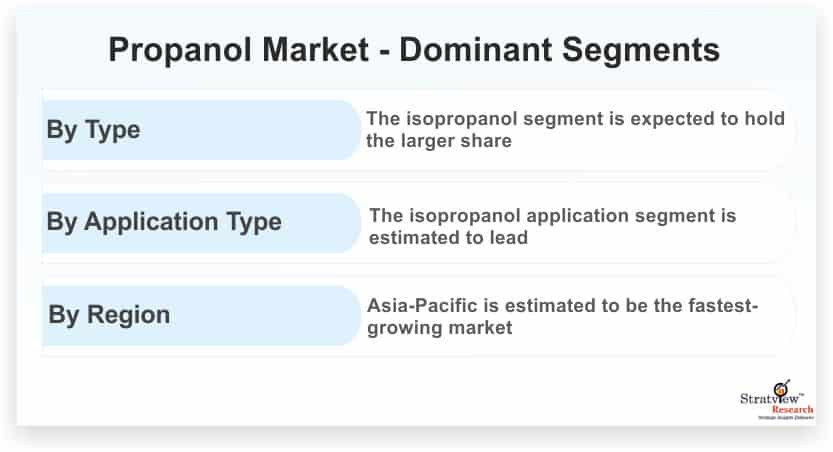Click the isopropanol application segment description

552,226
